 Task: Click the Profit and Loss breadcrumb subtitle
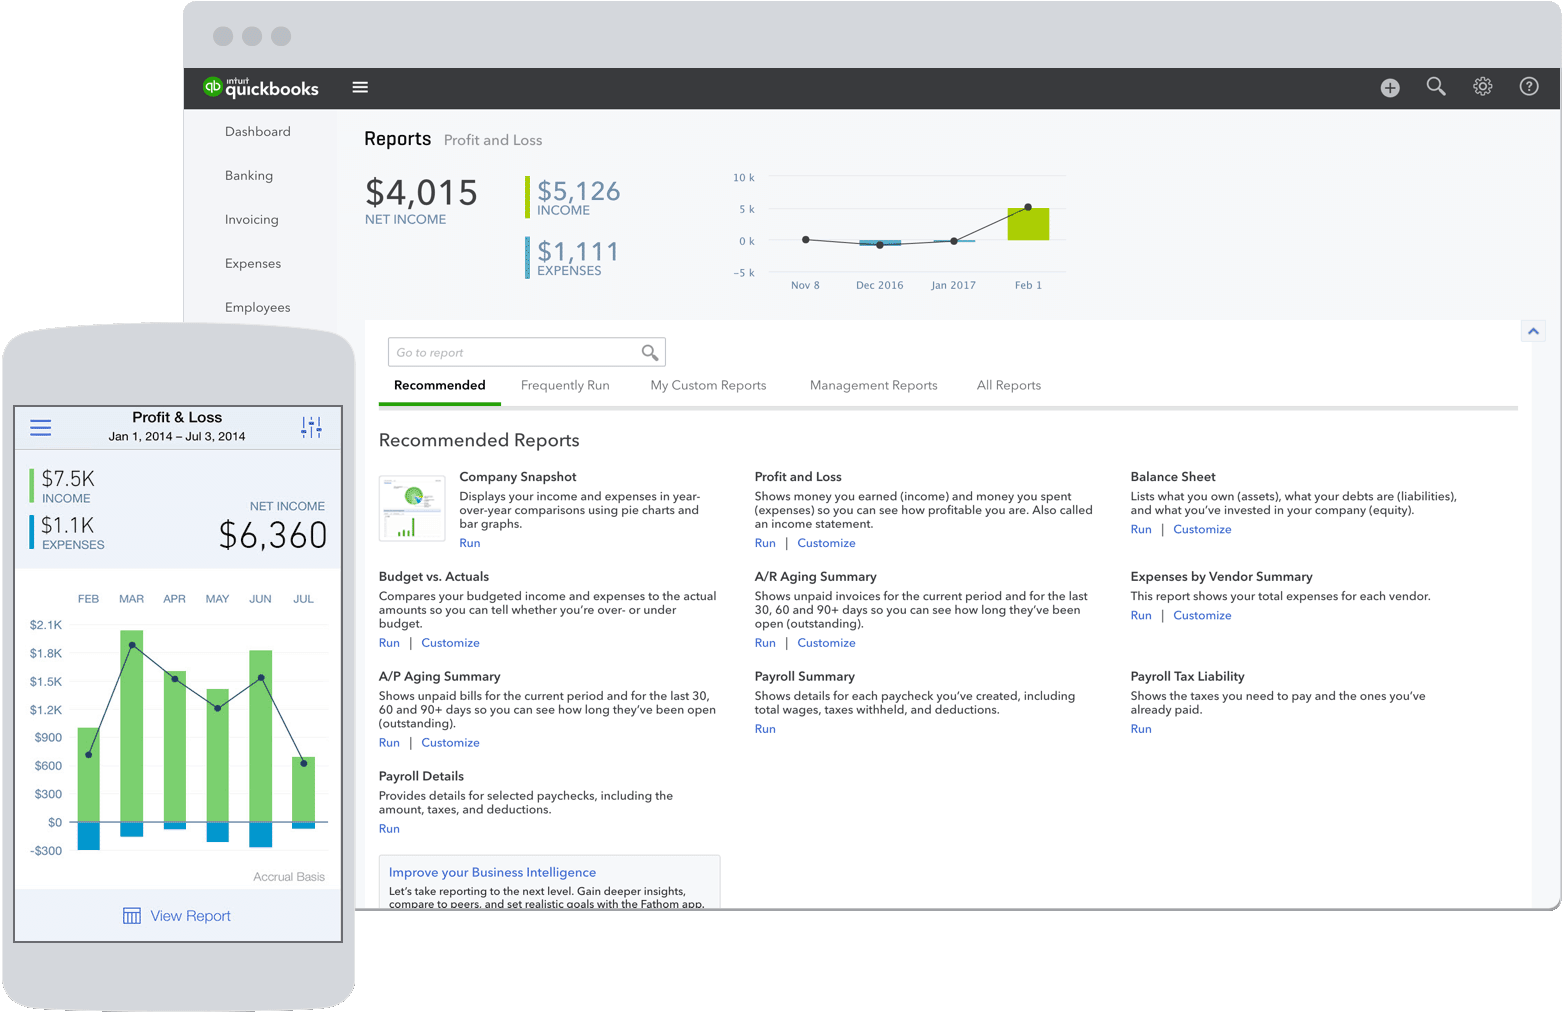click(x=493, y=140)
